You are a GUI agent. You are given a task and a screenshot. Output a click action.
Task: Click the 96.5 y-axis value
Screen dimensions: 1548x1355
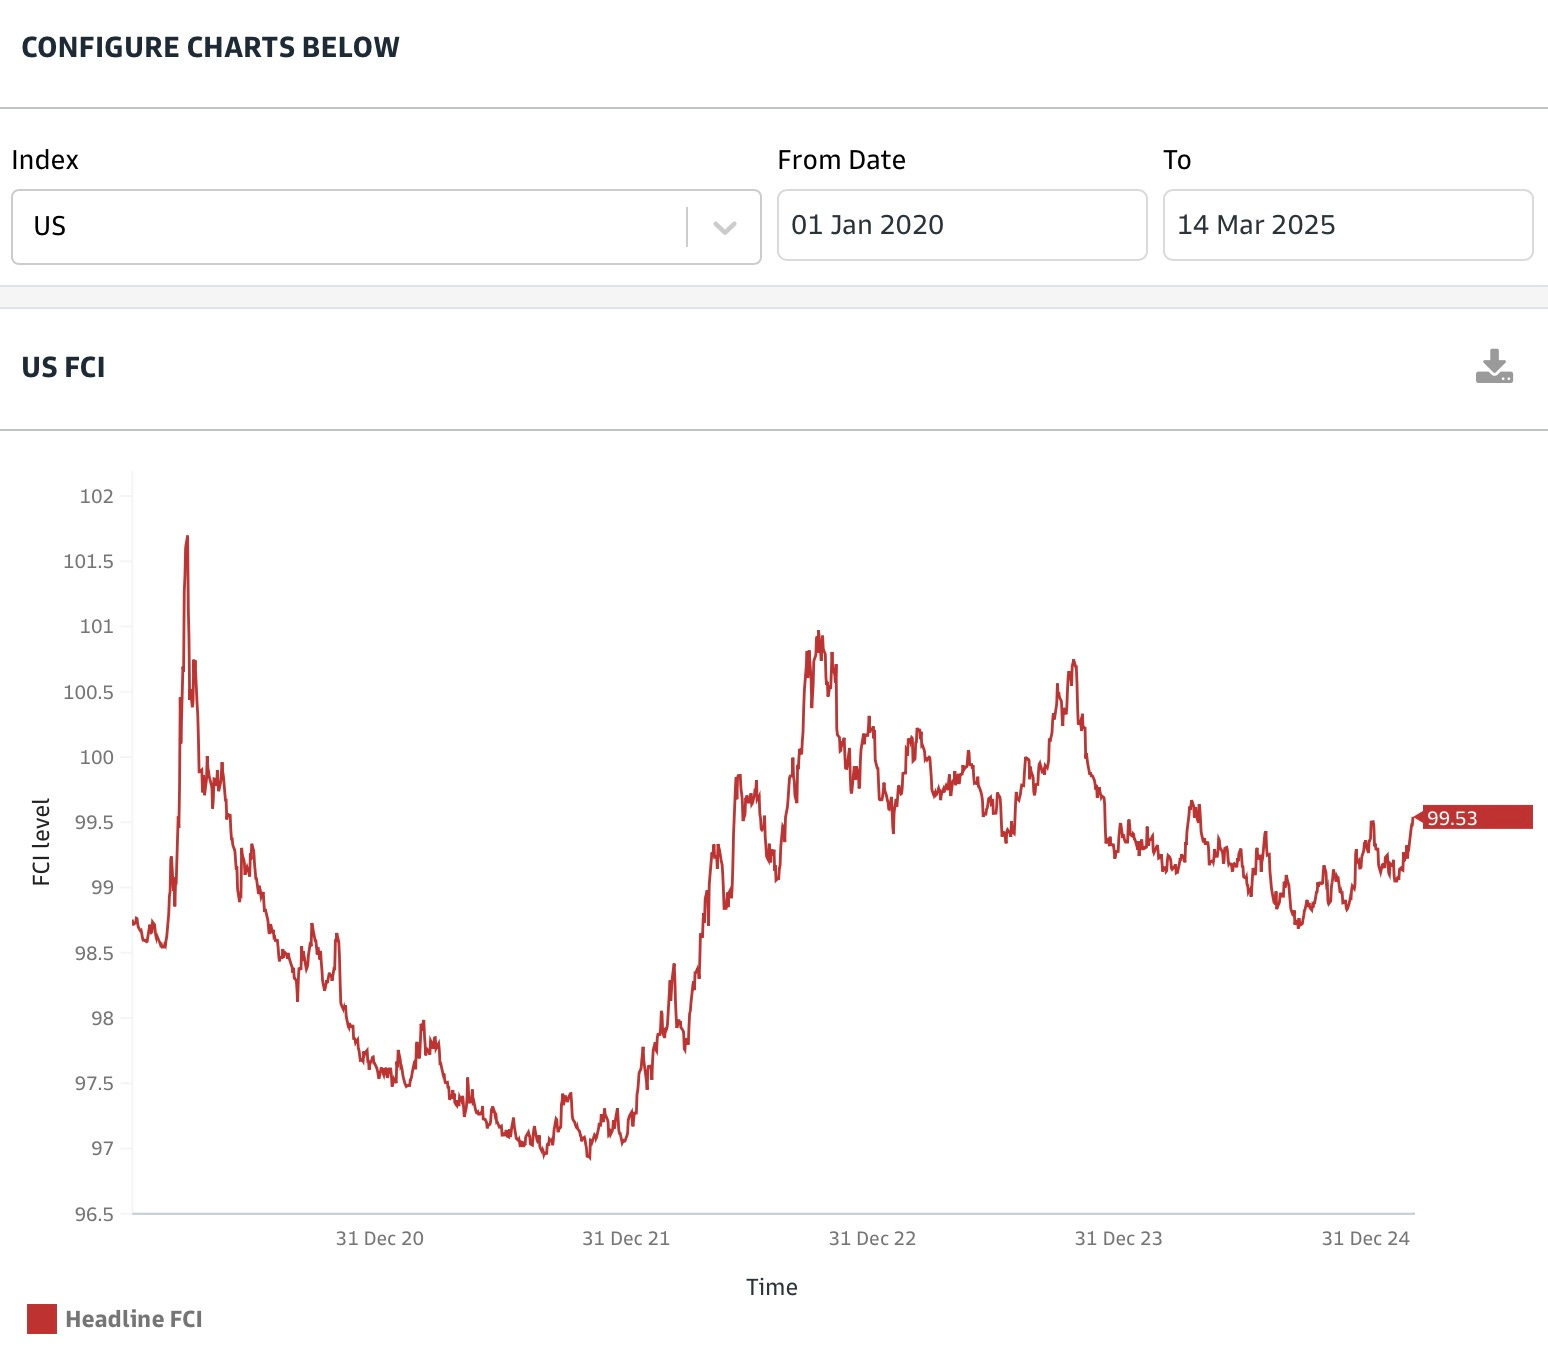(x=95, y=1214)
